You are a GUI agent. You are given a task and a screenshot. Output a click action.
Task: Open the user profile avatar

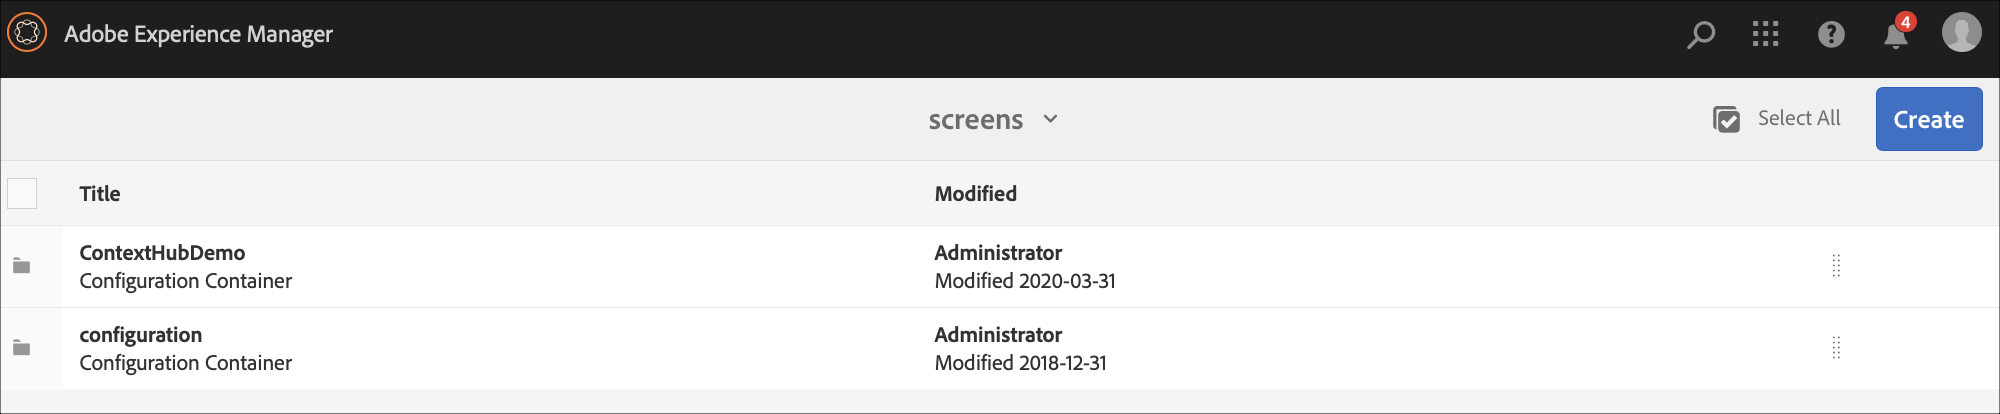coord(1961,33)
